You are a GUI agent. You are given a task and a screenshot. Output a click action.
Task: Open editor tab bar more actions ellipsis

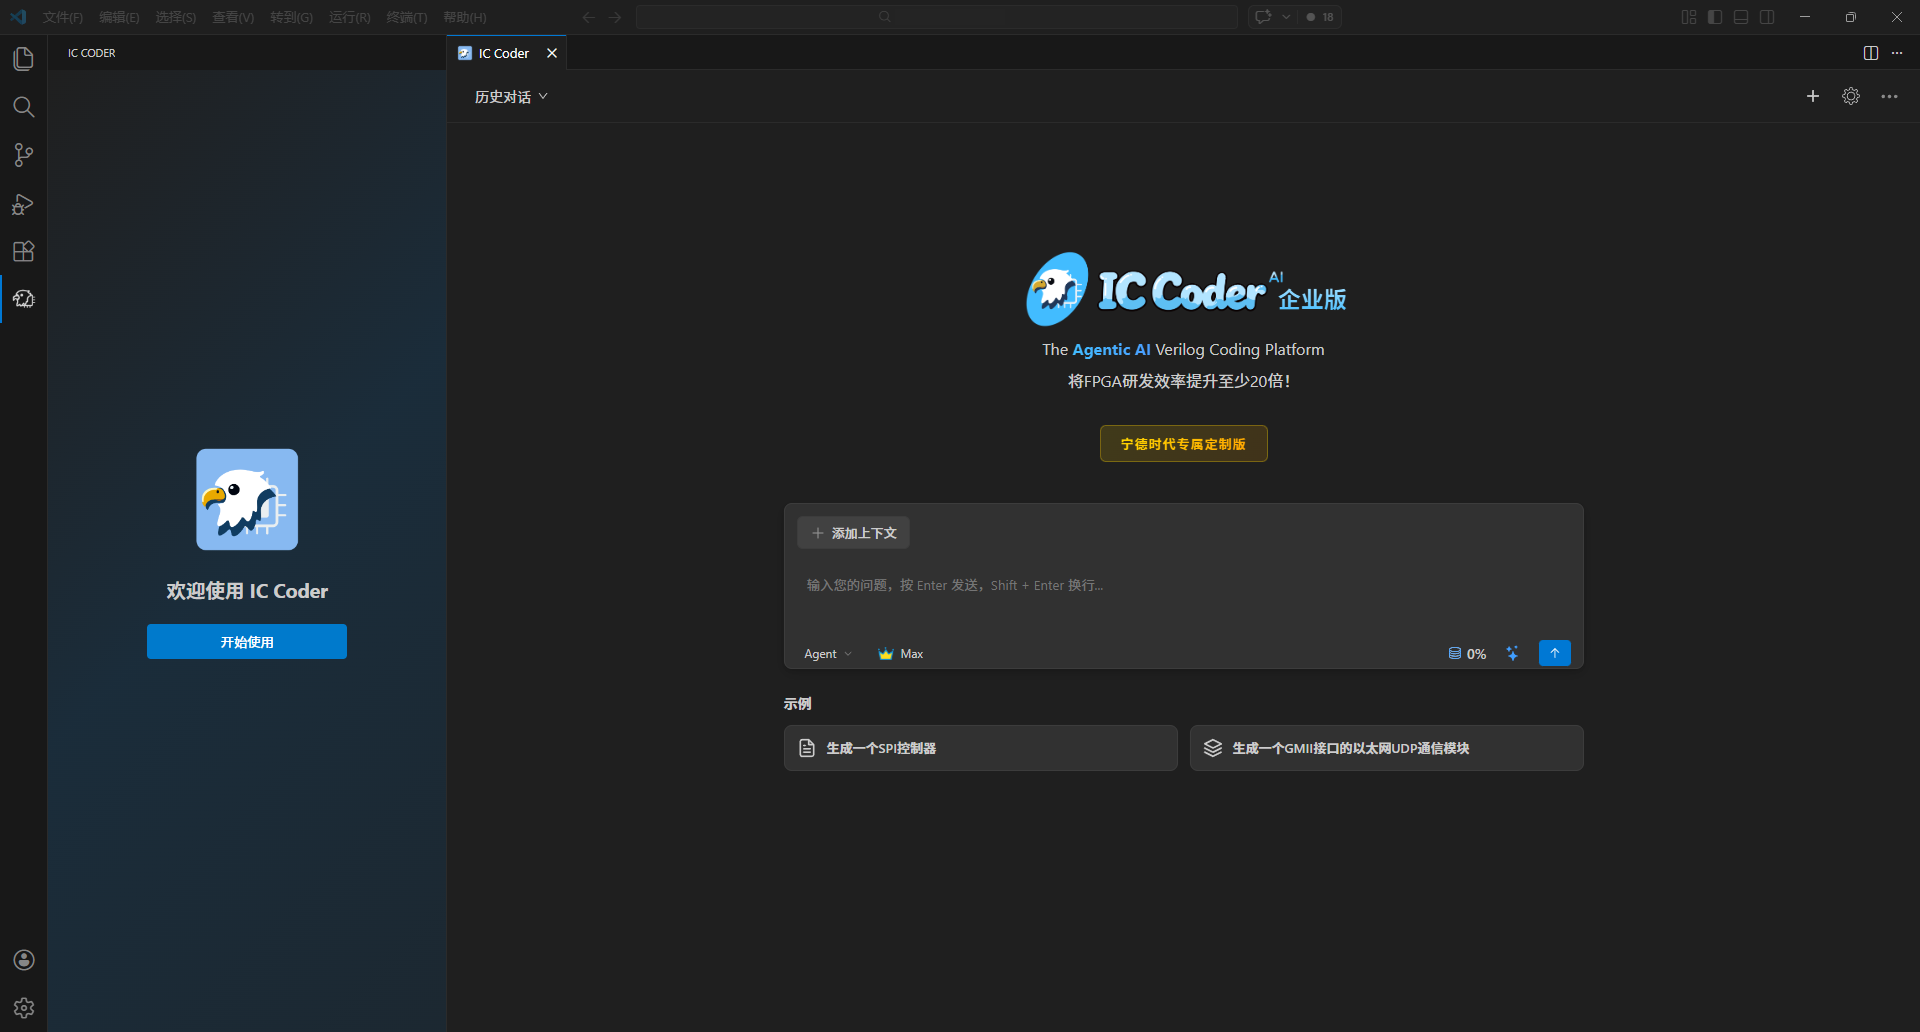click(x=1897, y=53)
